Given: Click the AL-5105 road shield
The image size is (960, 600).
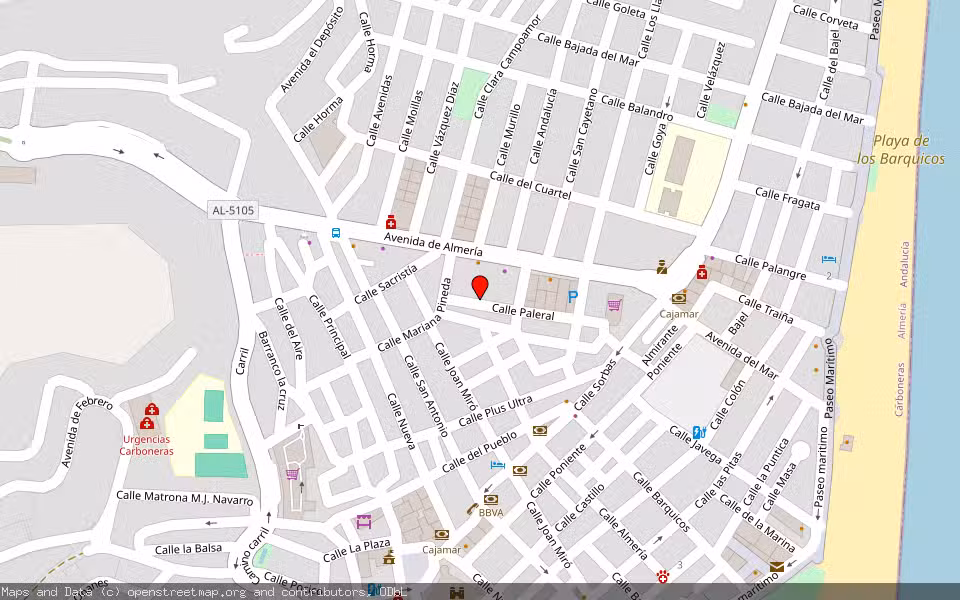Looking at the screenshot, I should pos(233,211).
